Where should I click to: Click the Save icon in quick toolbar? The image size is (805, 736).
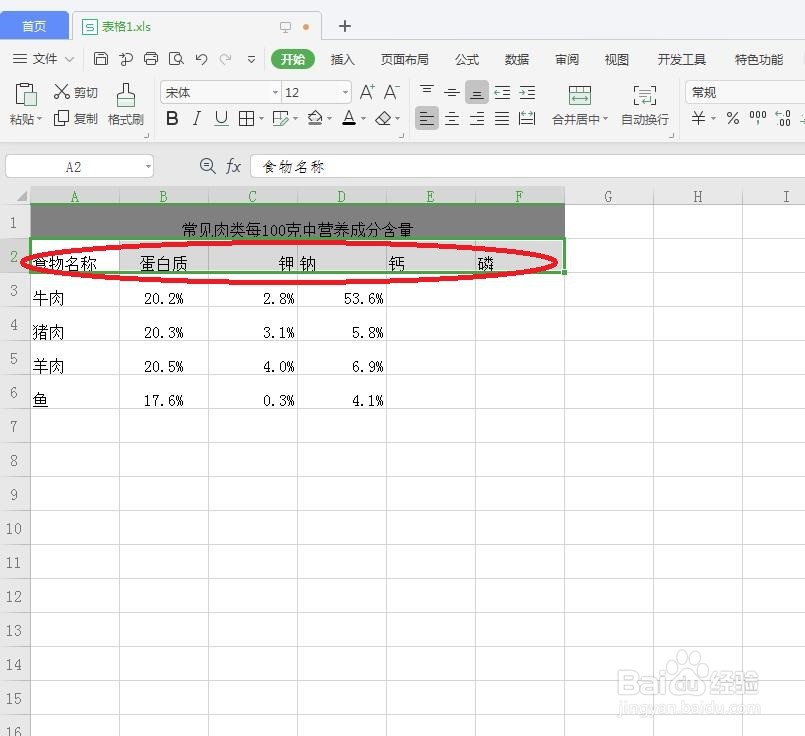click(101, 59)
